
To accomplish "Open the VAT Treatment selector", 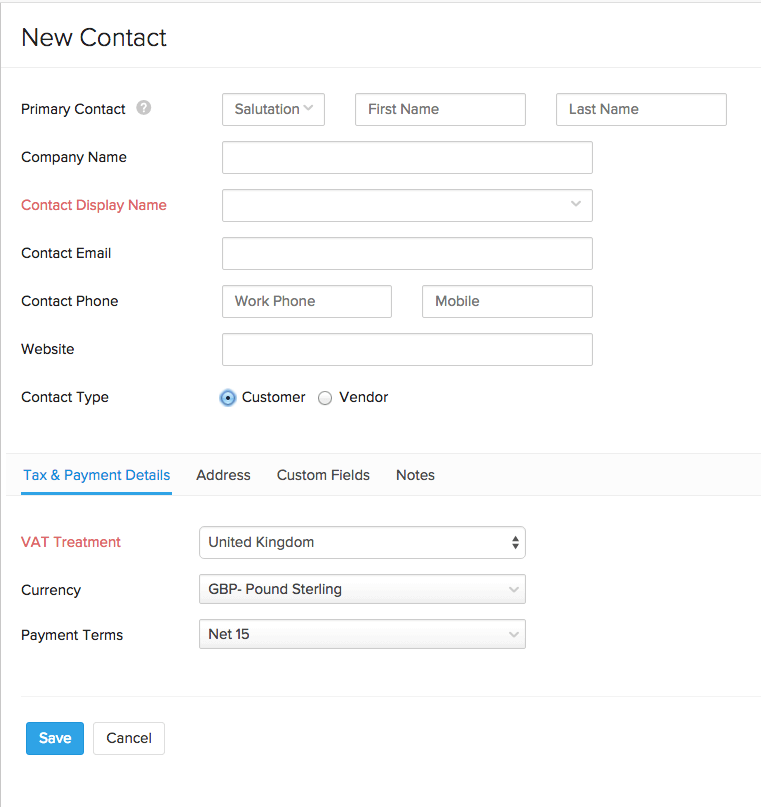I will pyautogui.click(x=362, y=542).
